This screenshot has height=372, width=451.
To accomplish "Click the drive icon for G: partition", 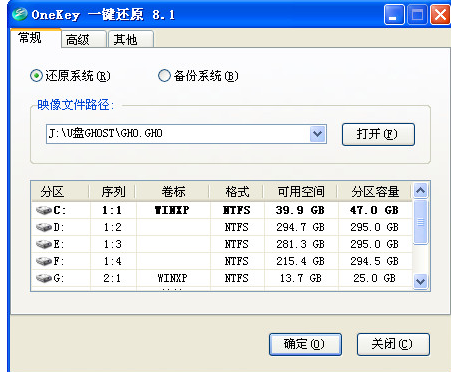I will pos(44,278).
